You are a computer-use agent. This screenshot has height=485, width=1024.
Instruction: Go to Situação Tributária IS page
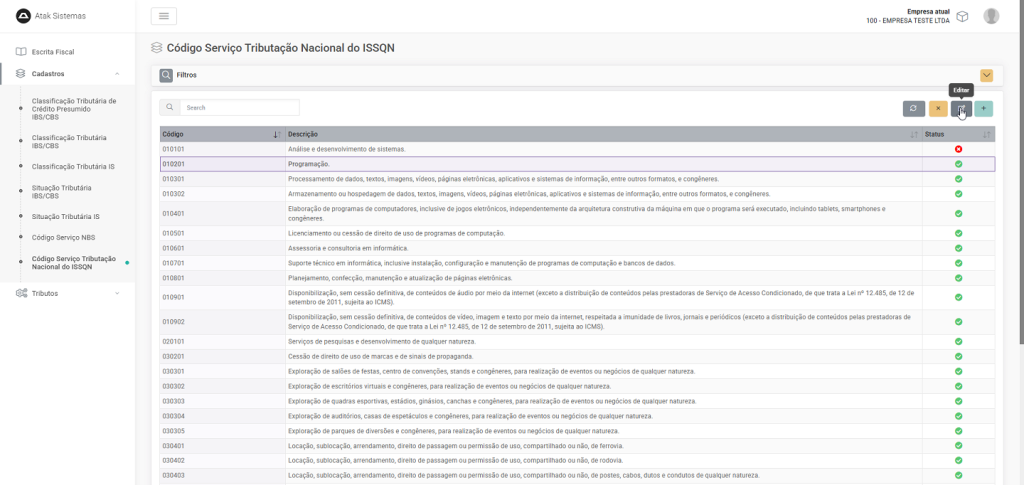click(65, 216)
